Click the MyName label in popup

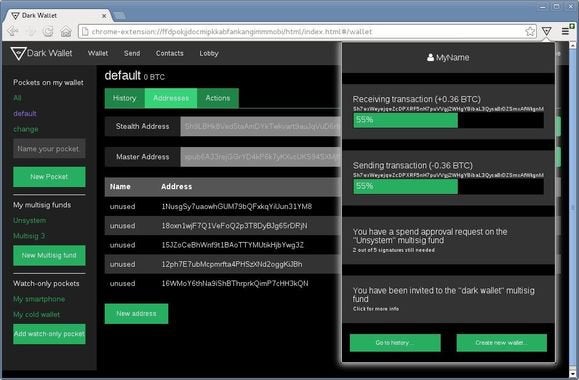click(452, 58)
